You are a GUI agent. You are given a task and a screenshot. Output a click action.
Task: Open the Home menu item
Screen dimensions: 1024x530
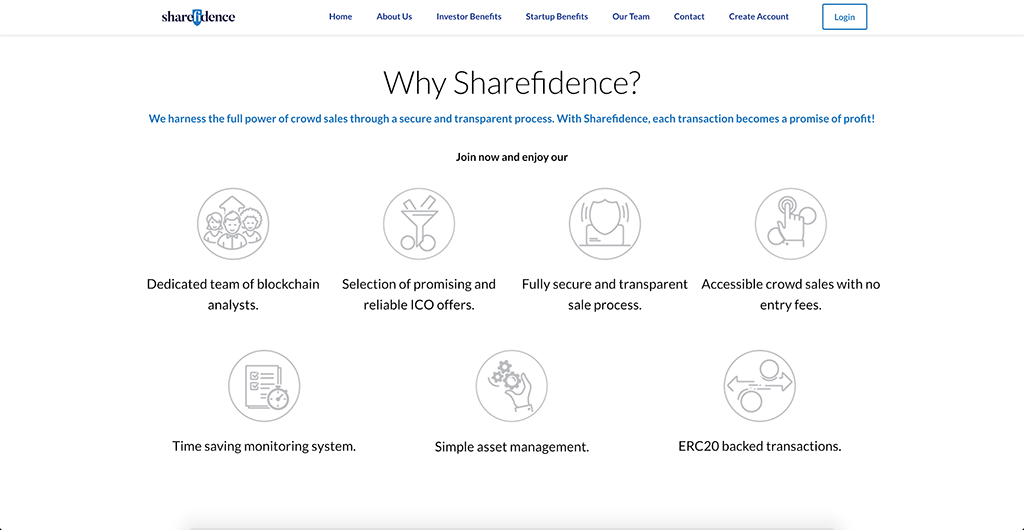[x=340, y=17]
